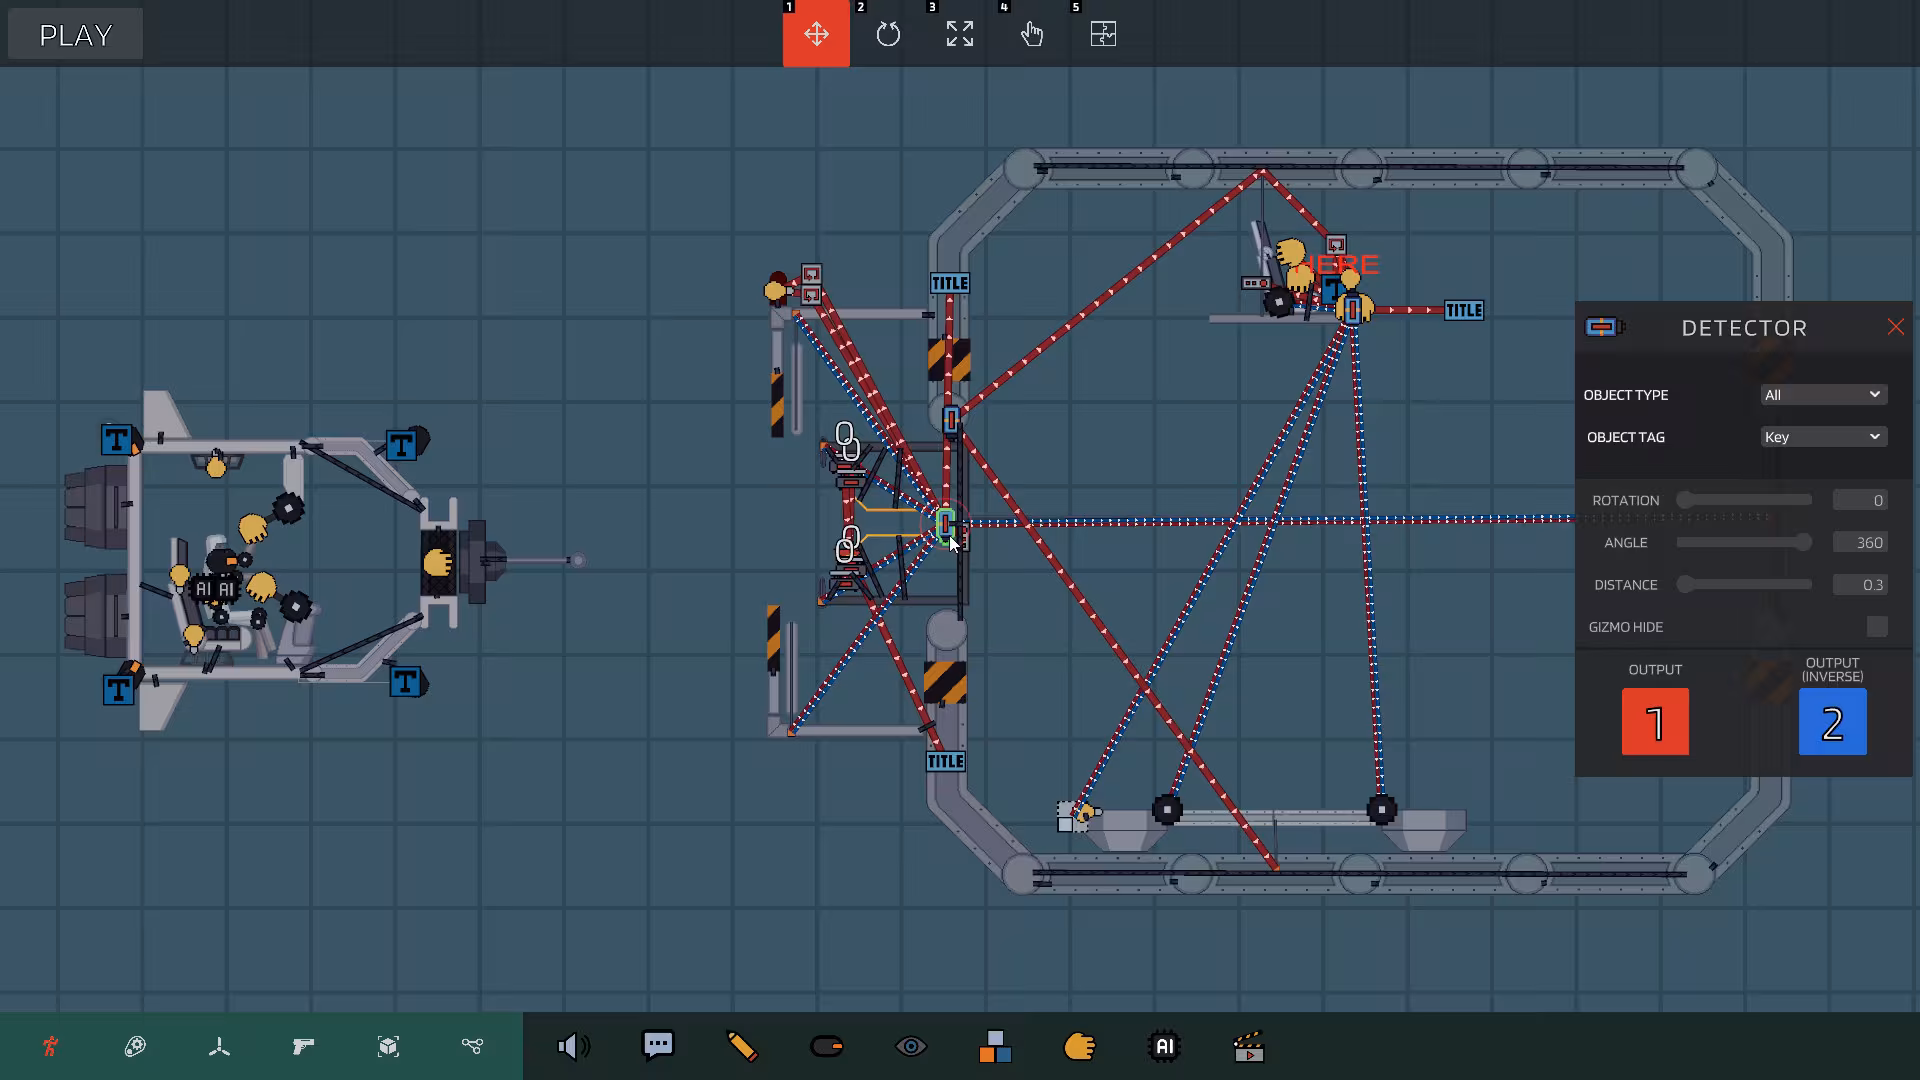Select the fifth wiring tool icon

(x=1103, y=34)
